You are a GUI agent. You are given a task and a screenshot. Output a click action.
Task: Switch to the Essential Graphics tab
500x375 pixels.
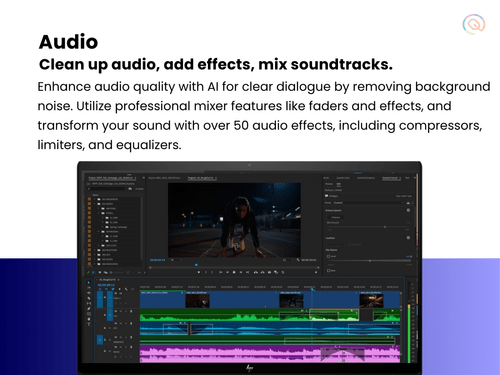[366, 178]
